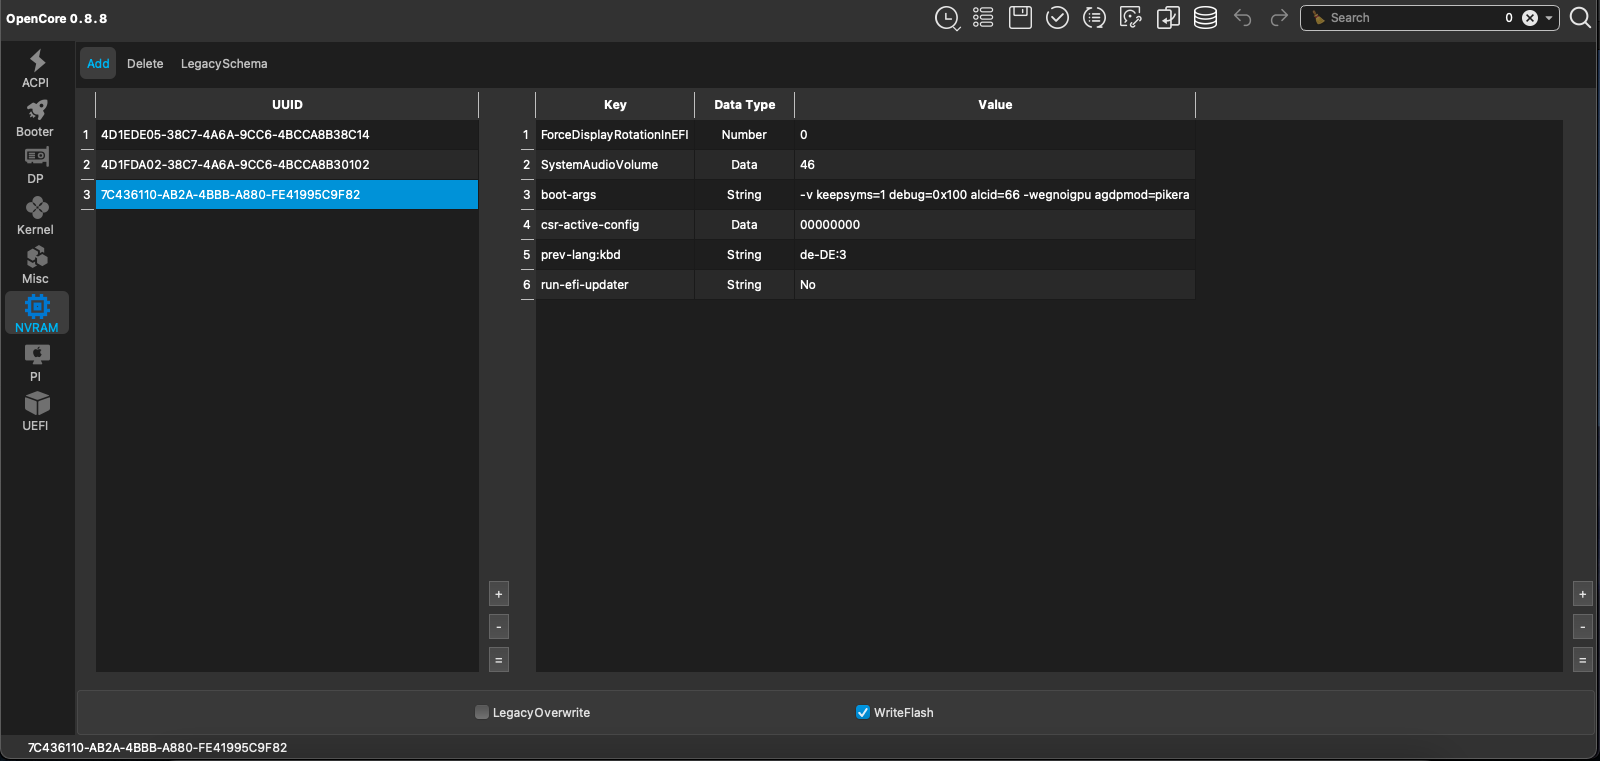Image resolution: width=1600 pixels, height=761 pixels.
Task: Enable the LegacyOverwrite checkbox
Action: click(x=482, y=713)
